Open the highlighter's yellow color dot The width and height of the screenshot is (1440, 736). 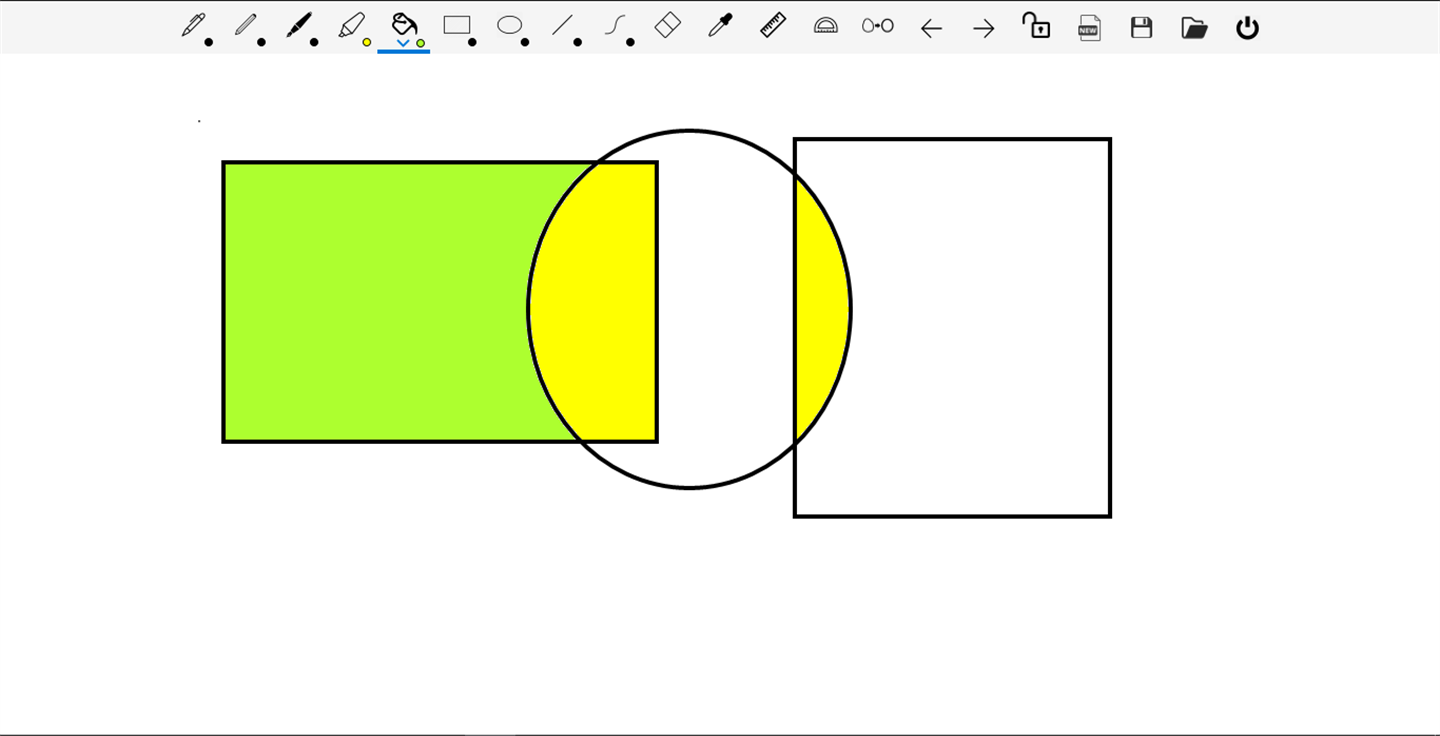click(367, 42)
